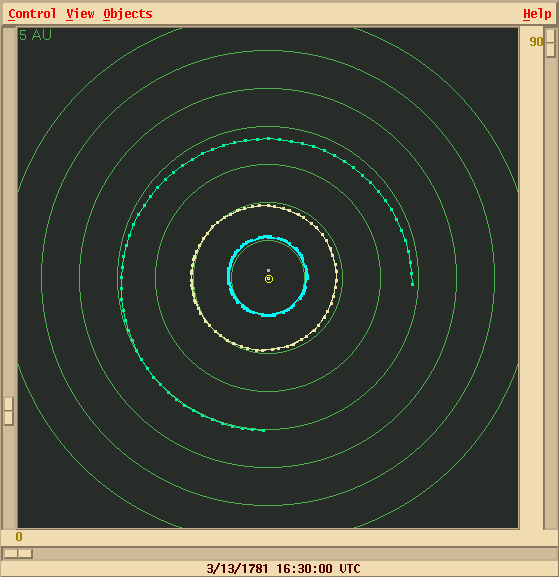Click the right vertical slider track
The image size is (559, 577).
click(551, 278)
